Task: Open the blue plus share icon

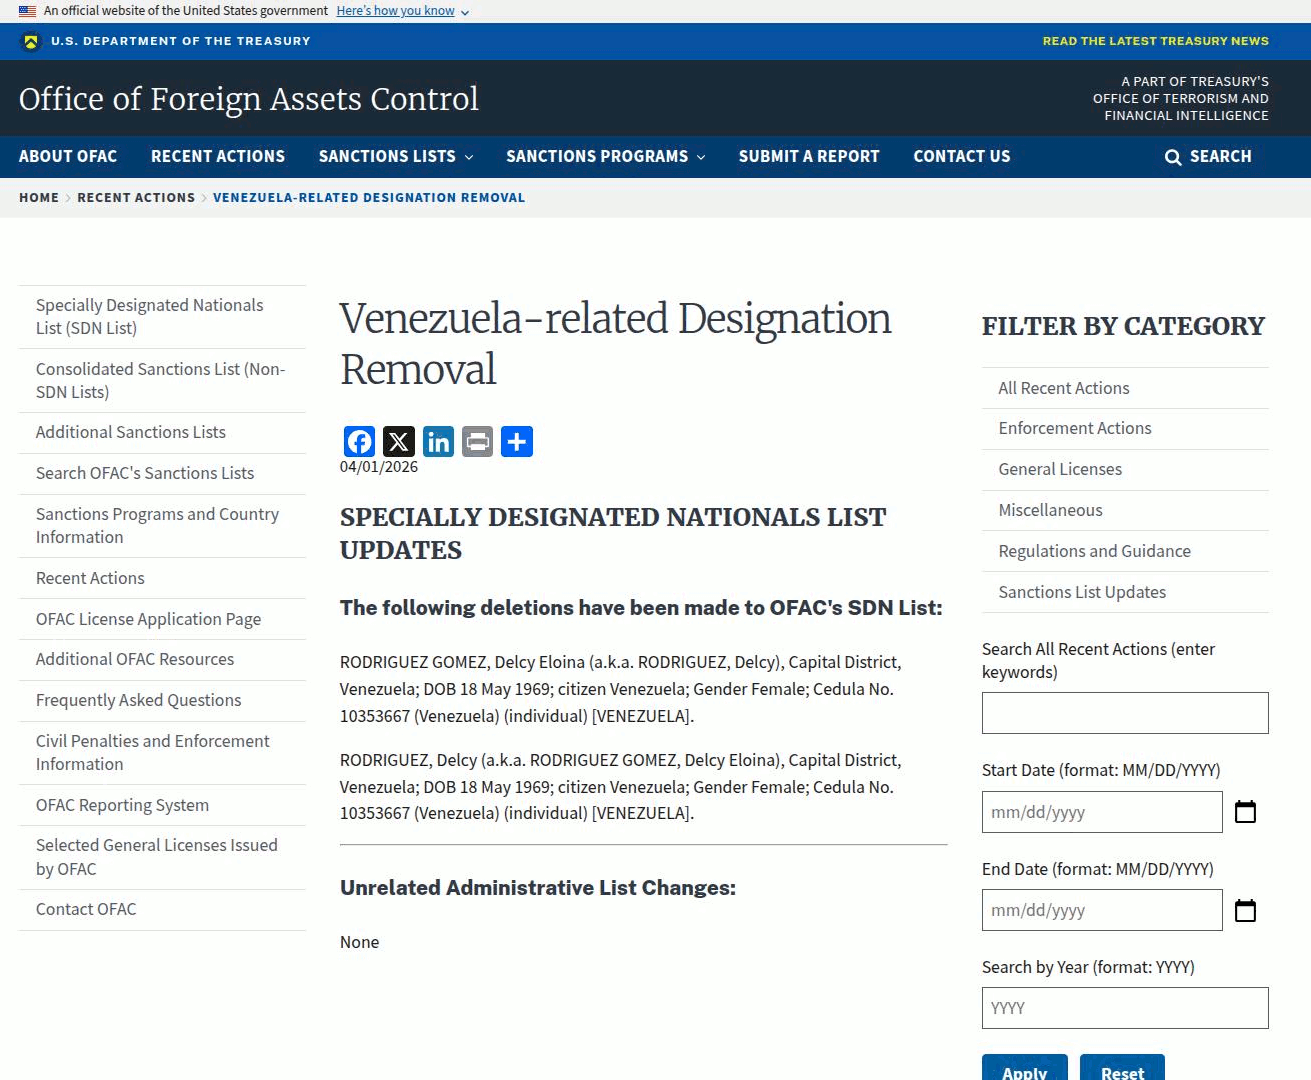Action: coord(516,441)
